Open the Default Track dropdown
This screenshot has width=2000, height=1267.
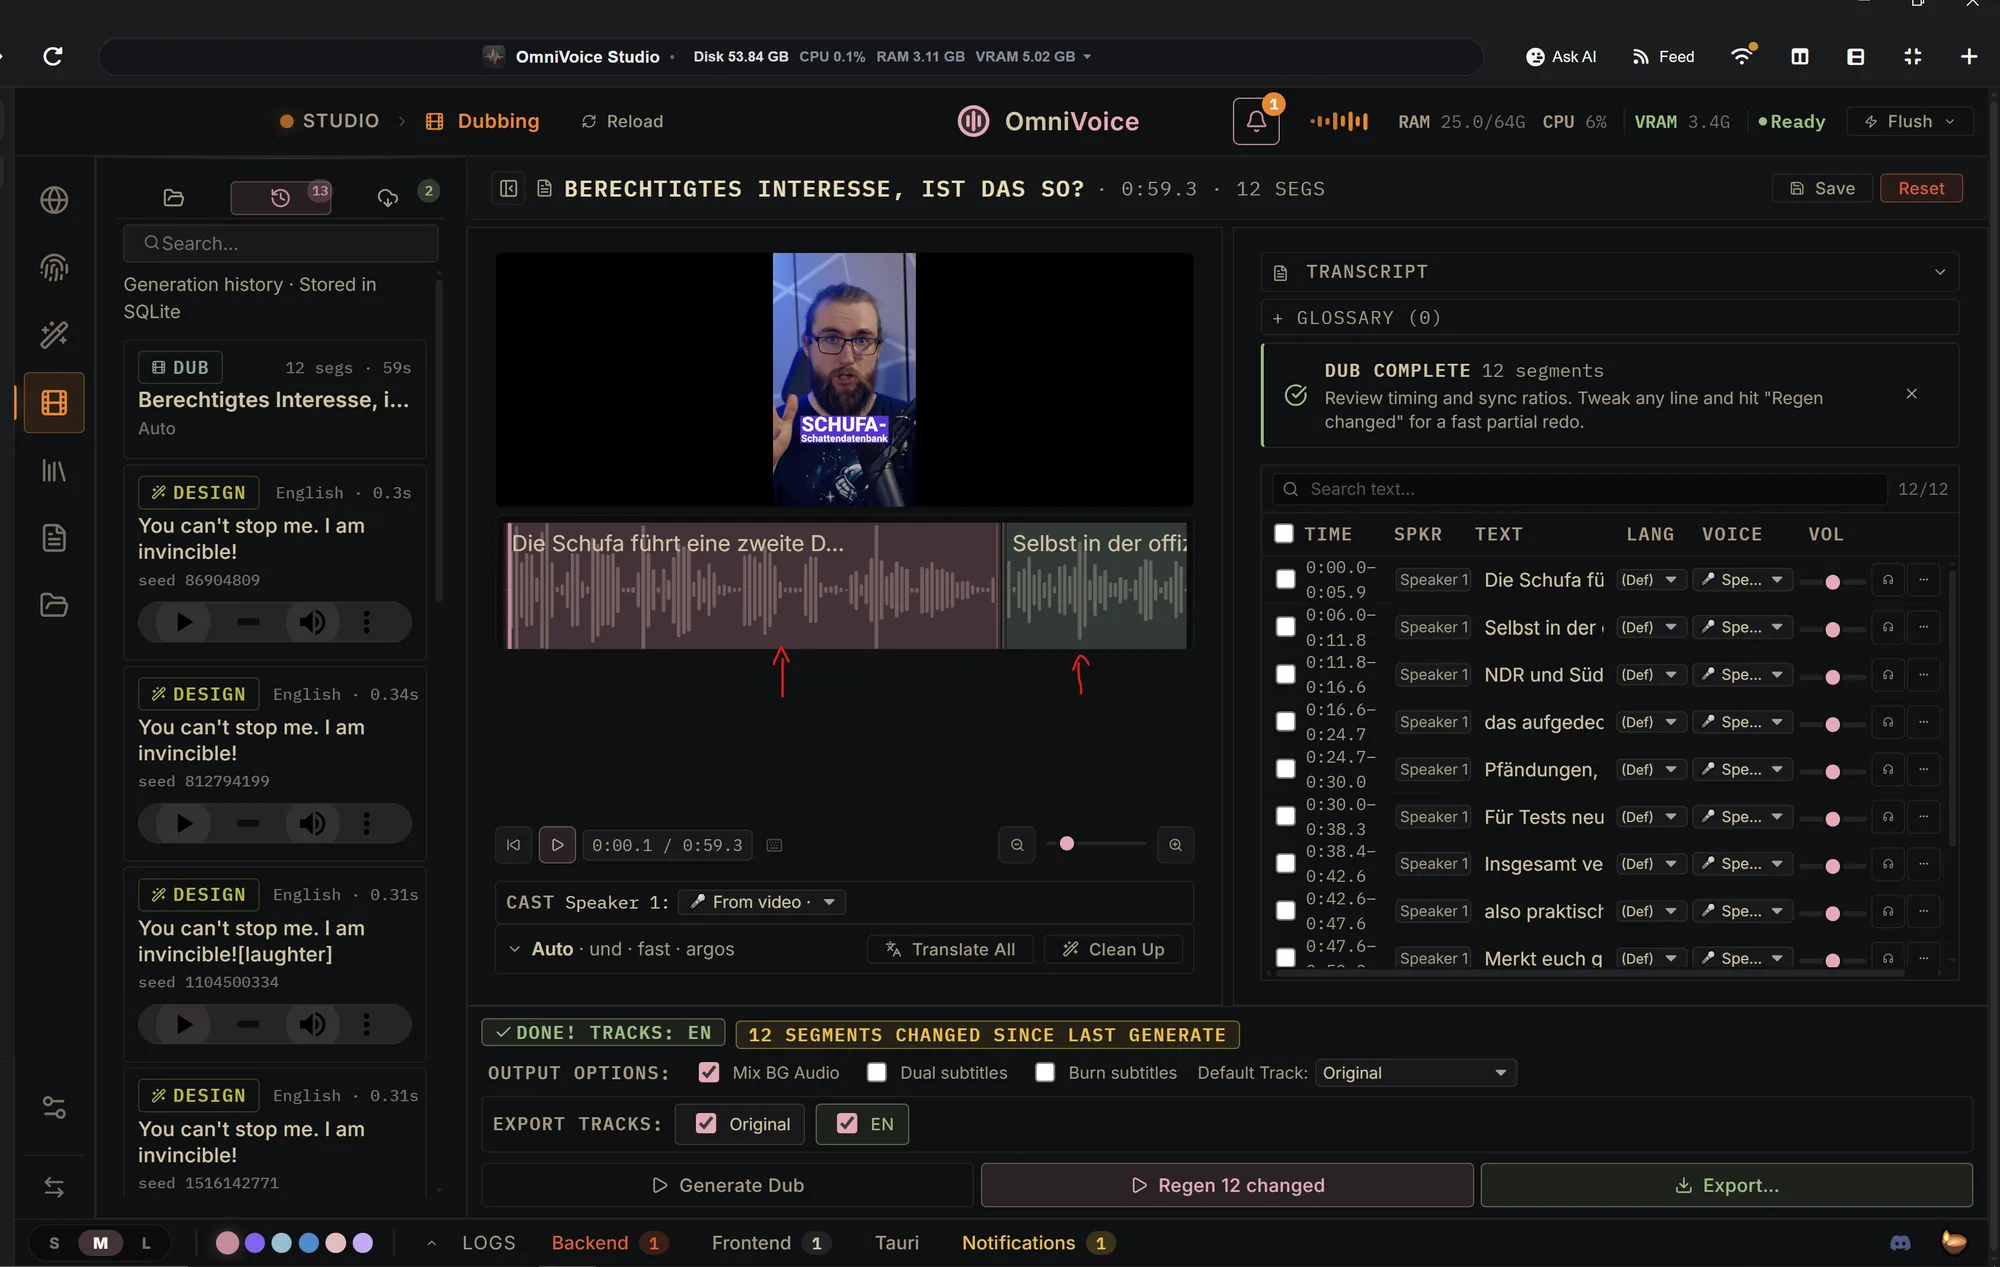1415,1073
